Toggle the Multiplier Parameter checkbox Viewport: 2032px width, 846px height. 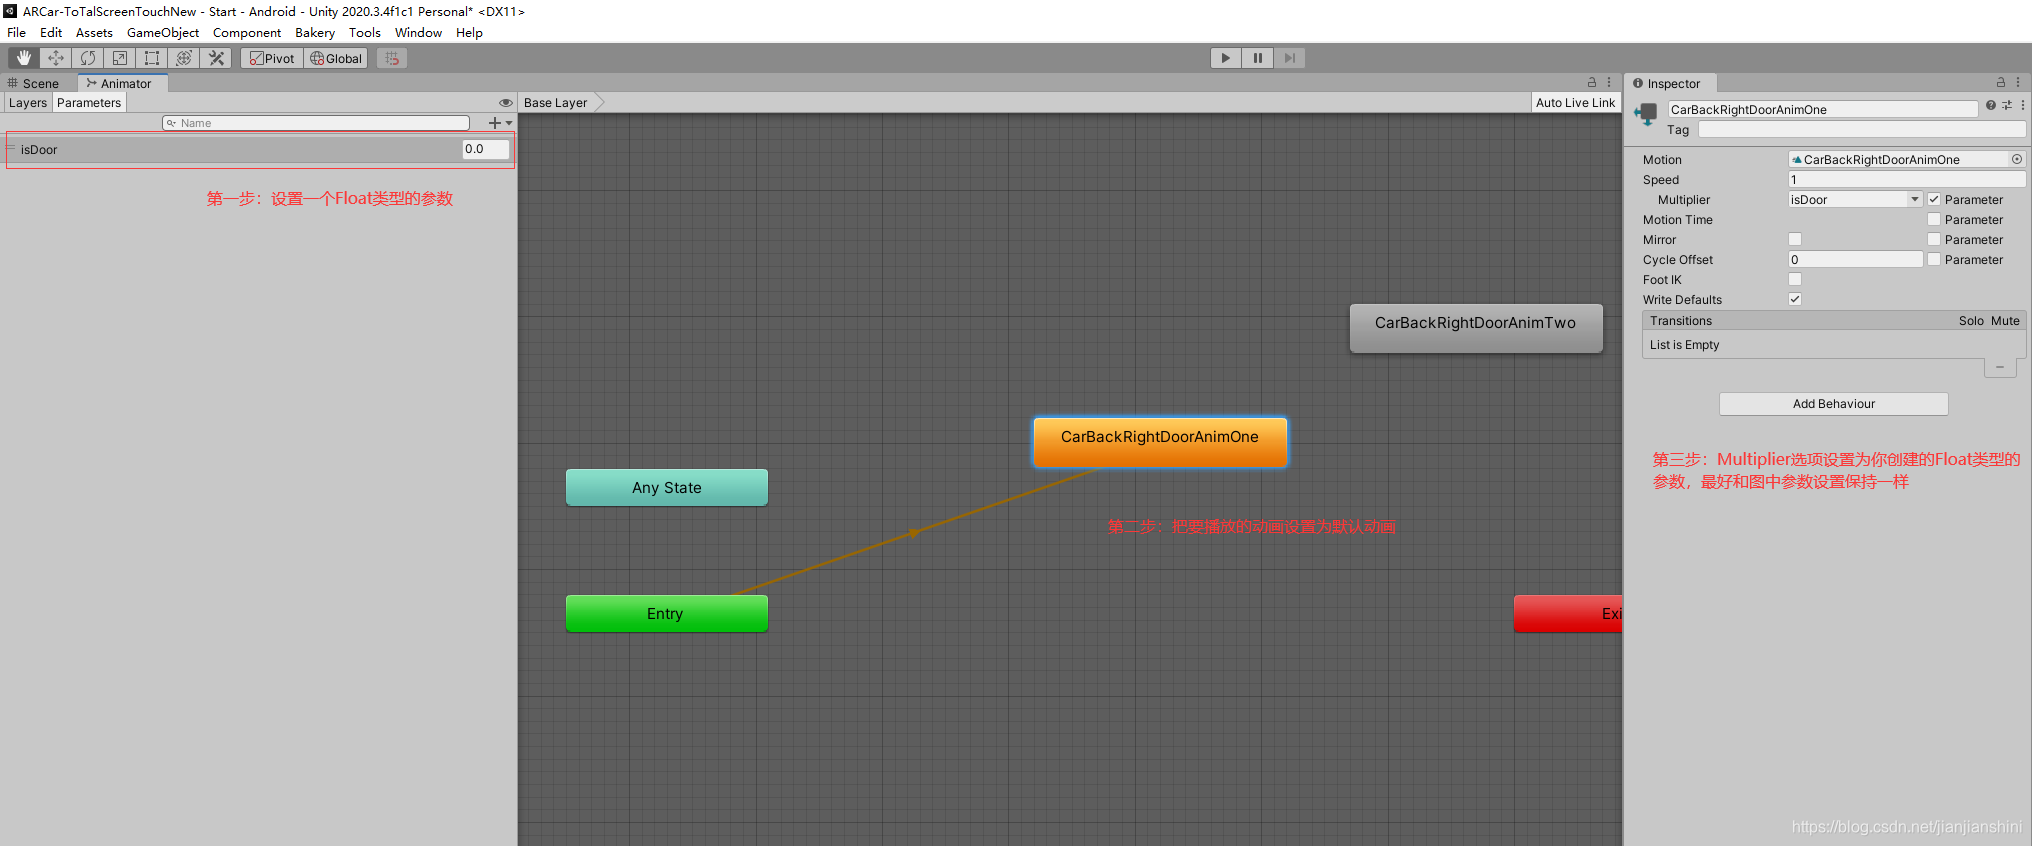pos(1934,199)
